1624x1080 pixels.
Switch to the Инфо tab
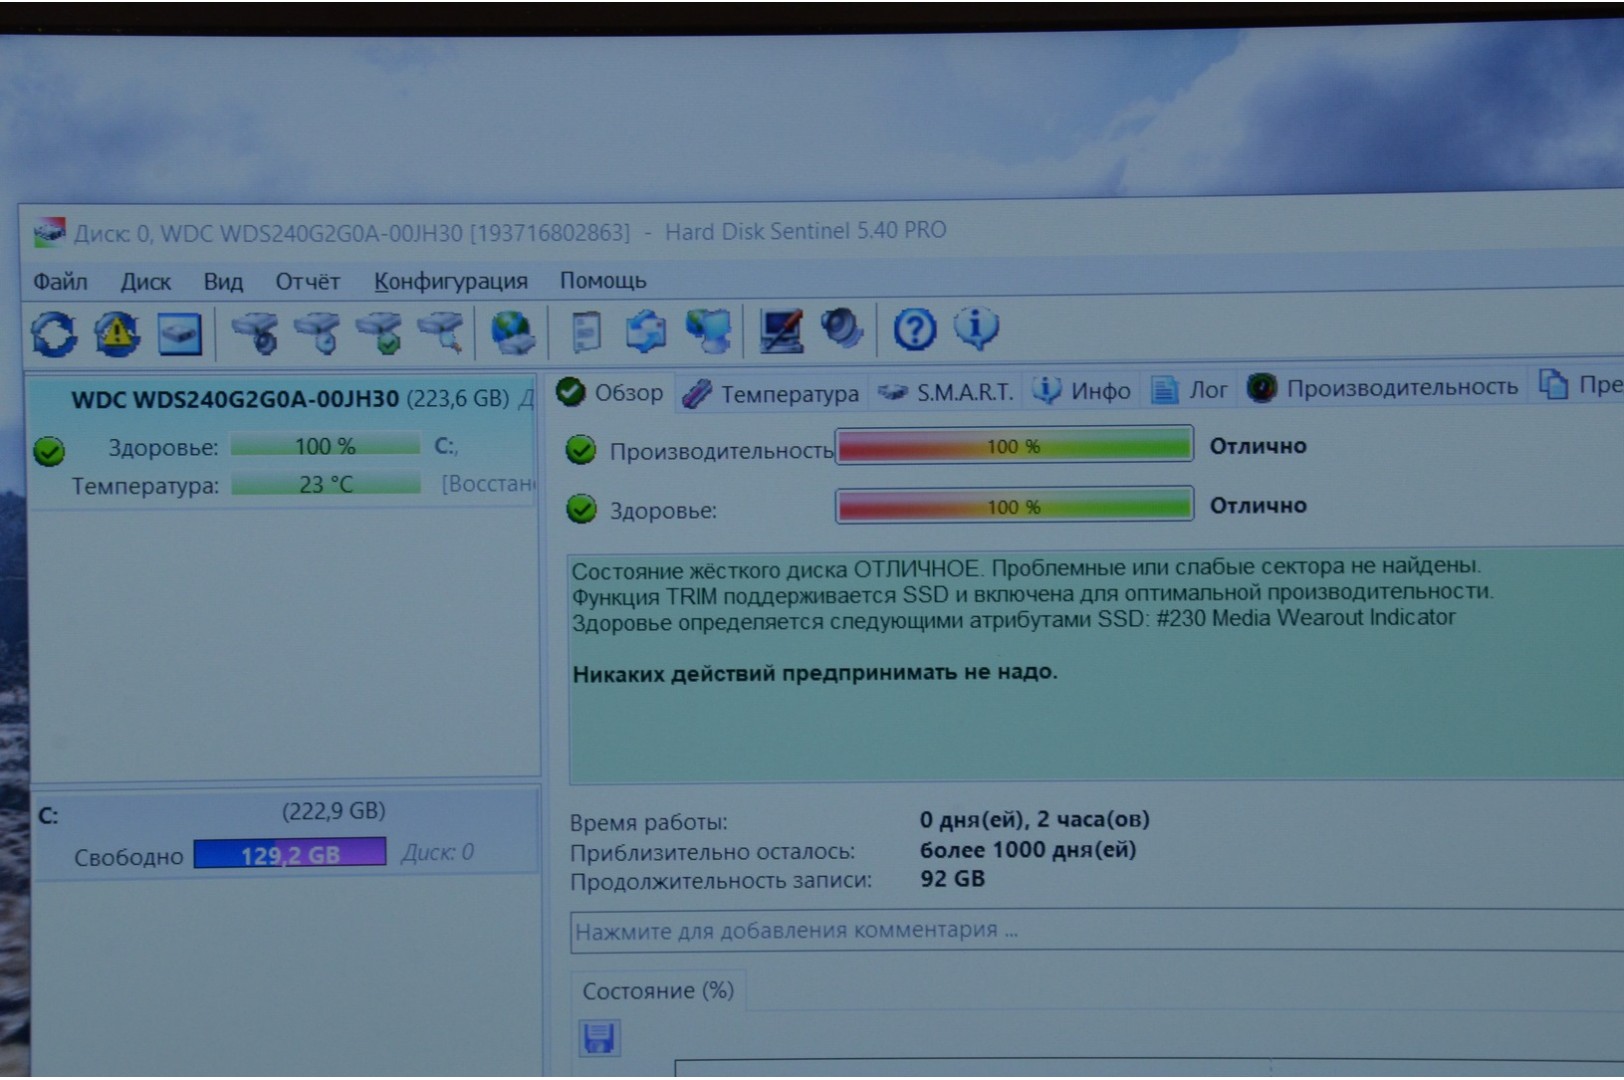click(x=1081, y=390)
